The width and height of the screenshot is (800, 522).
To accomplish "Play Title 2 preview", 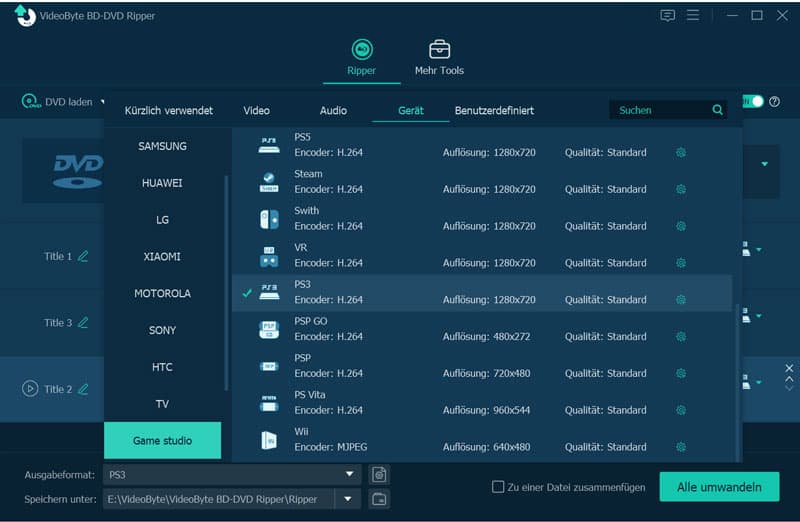I will tap(30, 388).
